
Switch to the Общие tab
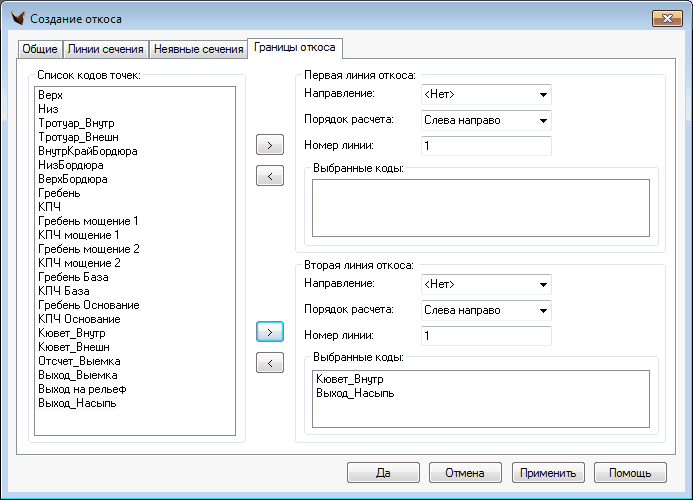pos(39,49)
